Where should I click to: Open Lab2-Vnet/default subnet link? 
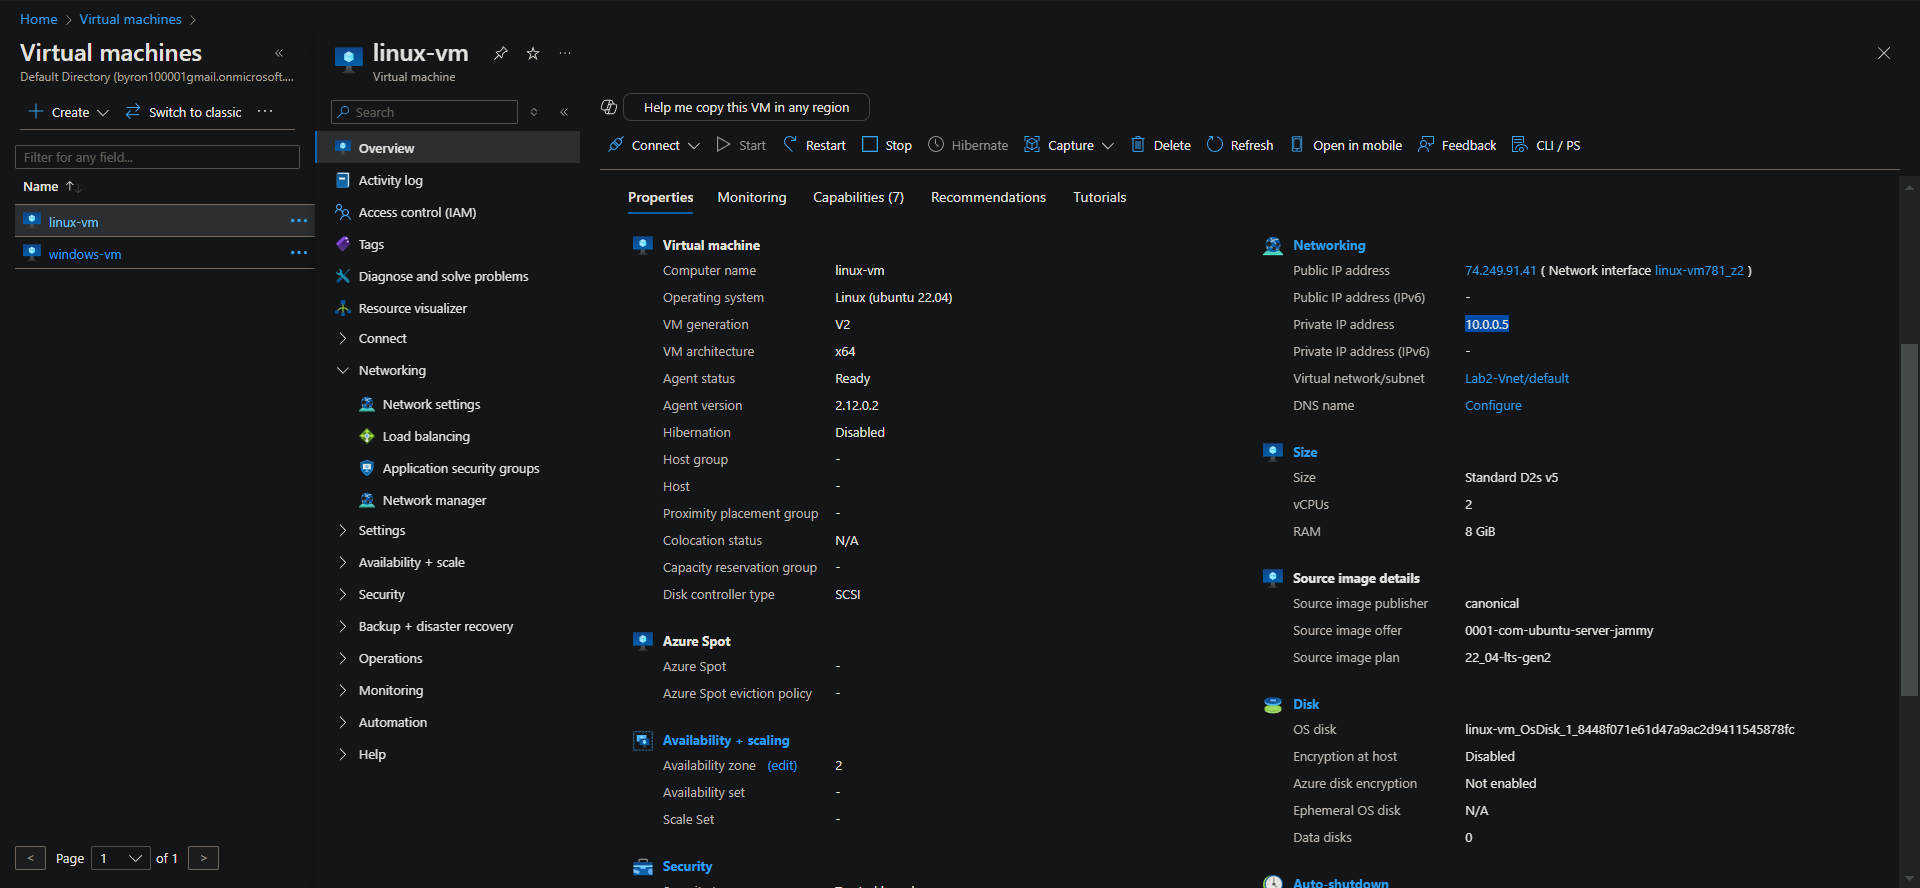point(1516,378)
